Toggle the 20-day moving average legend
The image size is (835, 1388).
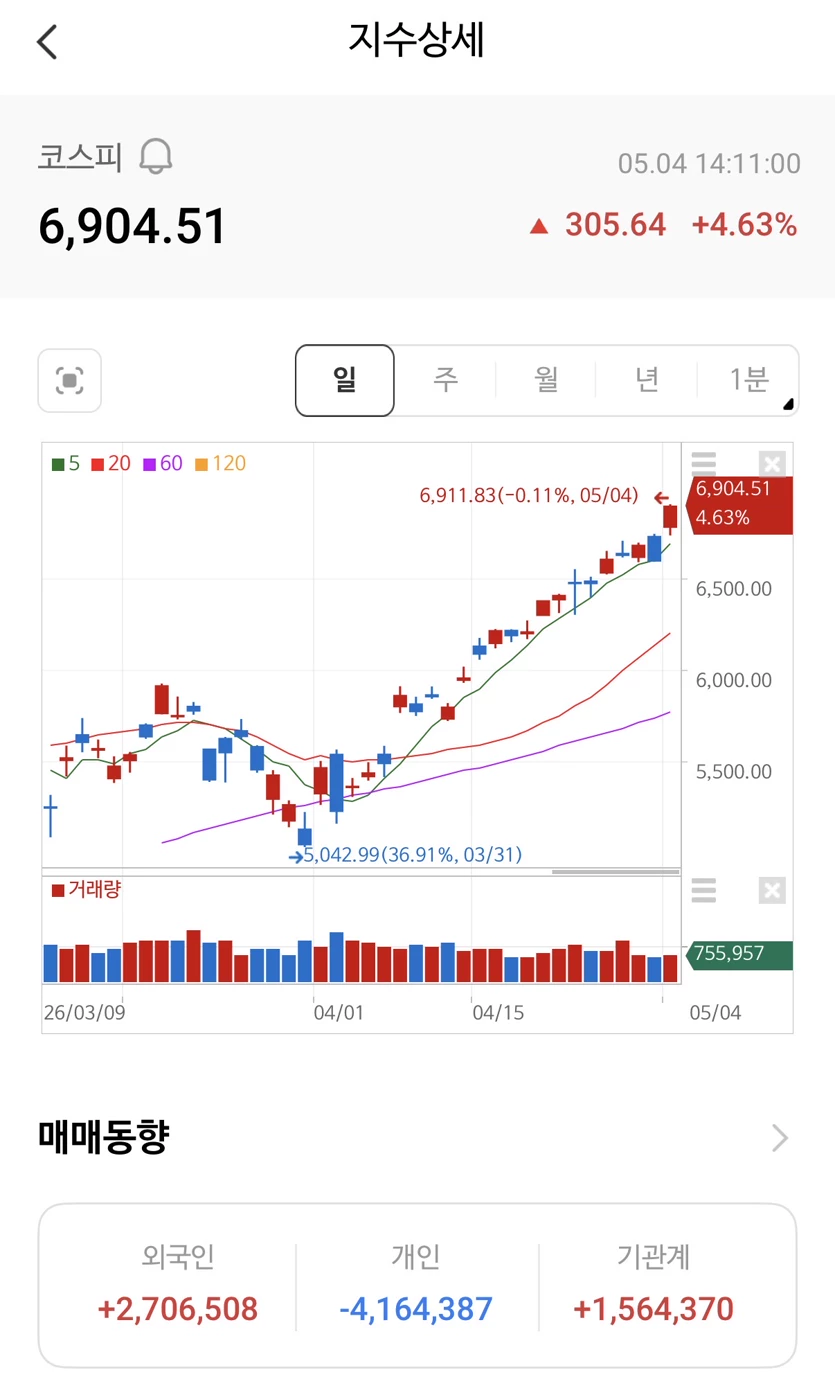(x=111, y=464)
